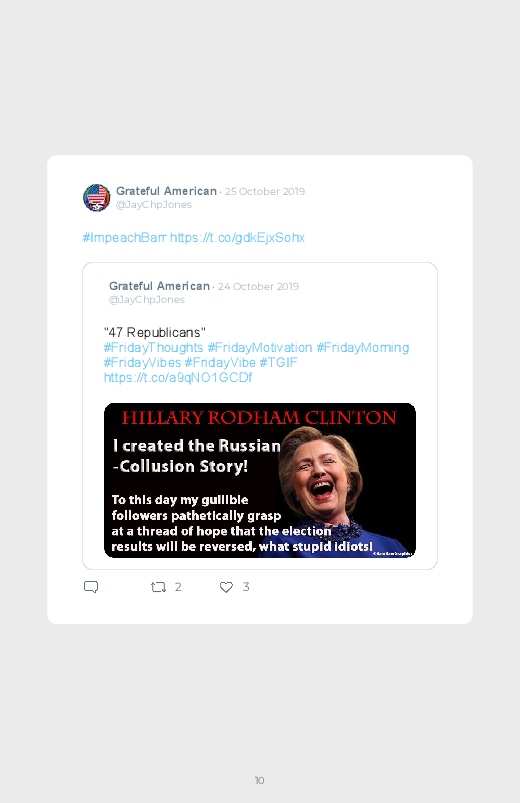Open the #FridayThoughts hashtag
The width and height of the screenshot is (520, 803).
click(153, 348)
